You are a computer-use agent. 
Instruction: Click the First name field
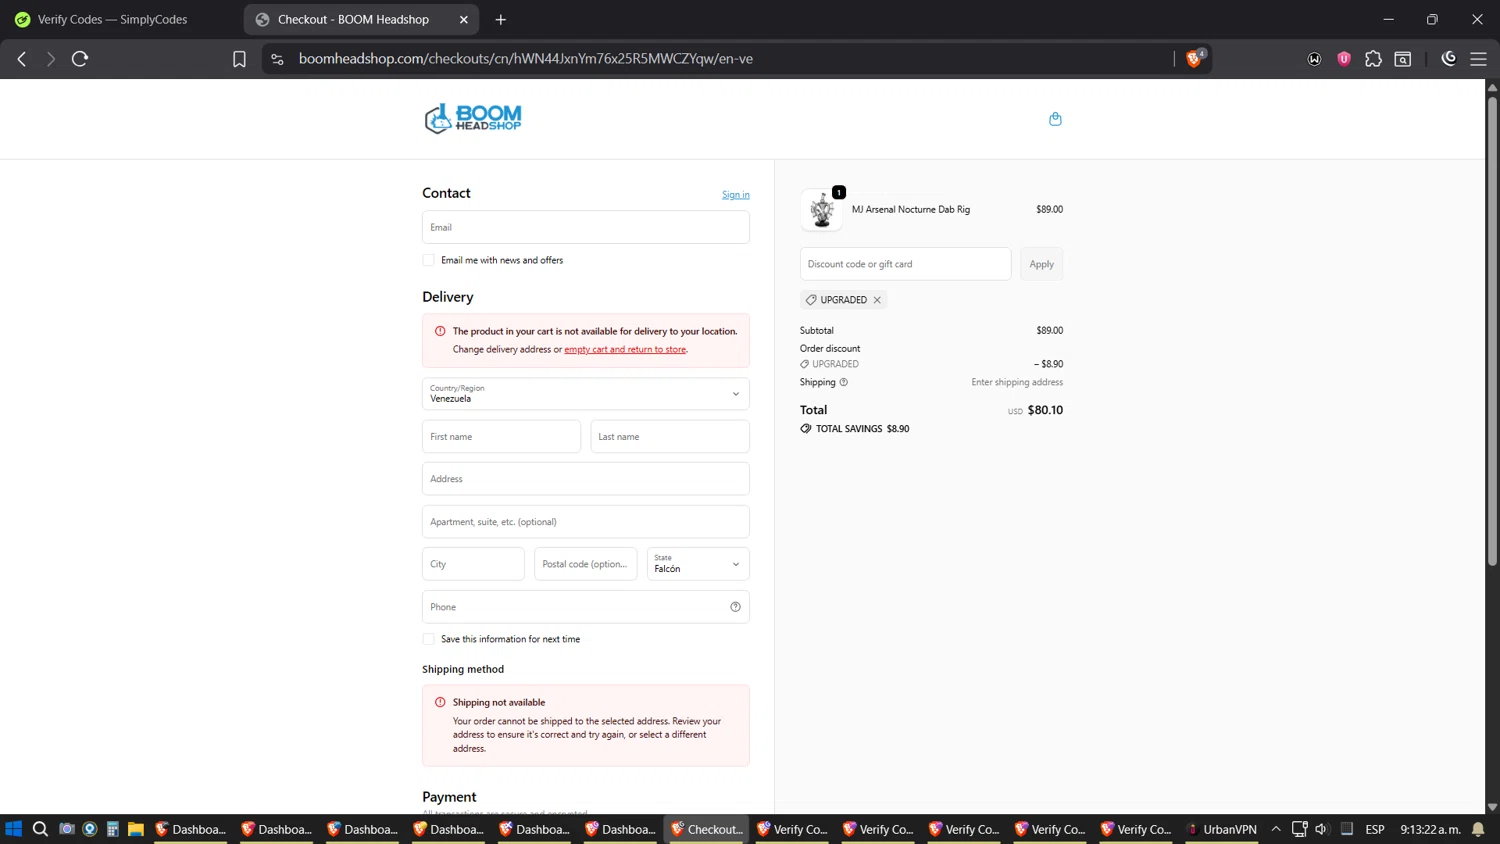tap(501, 437)
